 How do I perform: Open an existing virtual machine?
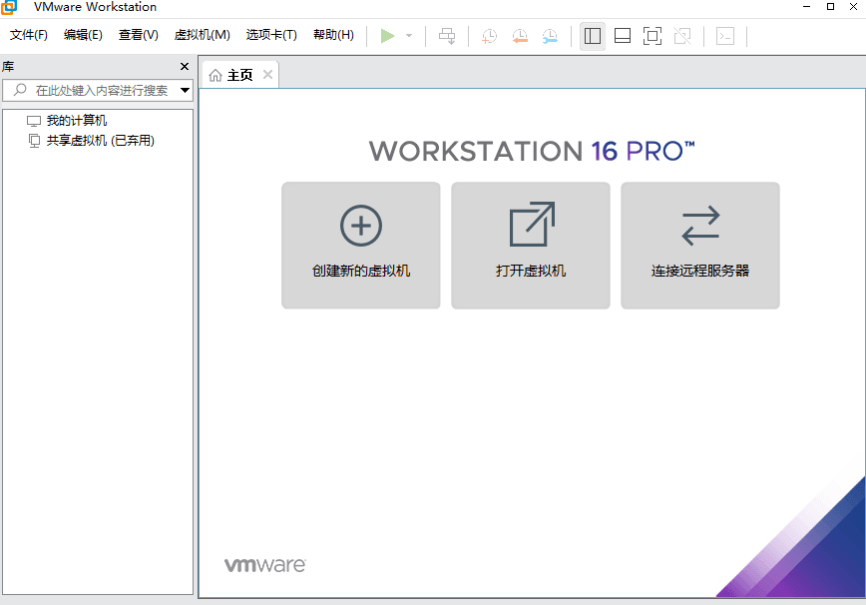(x=530, y=245)
